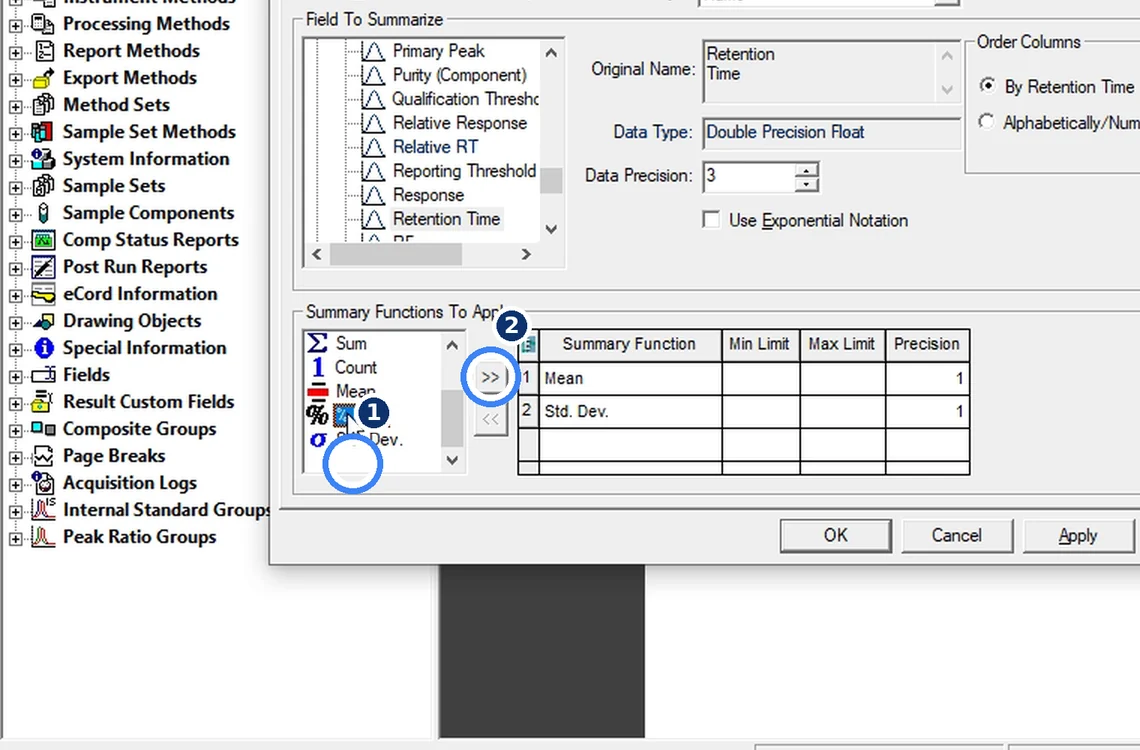
Task: Click the Drawing Objects icon
Action: pos(44,320)
